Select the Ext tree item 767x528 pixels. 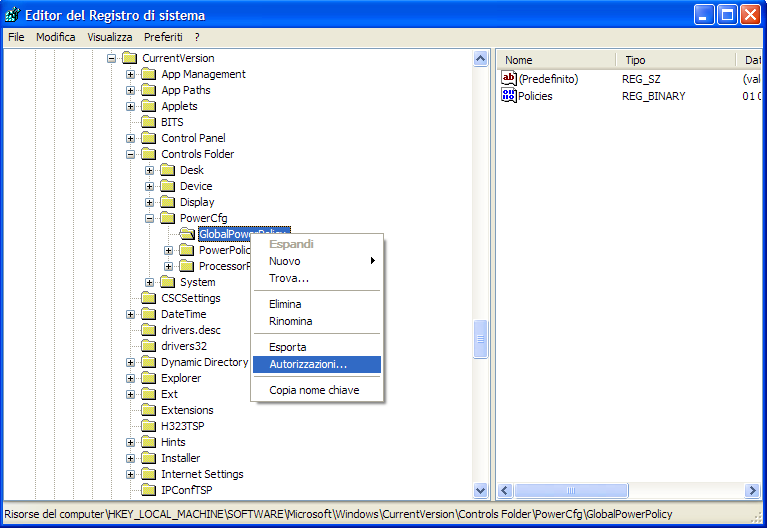click(x=169, y=394)
